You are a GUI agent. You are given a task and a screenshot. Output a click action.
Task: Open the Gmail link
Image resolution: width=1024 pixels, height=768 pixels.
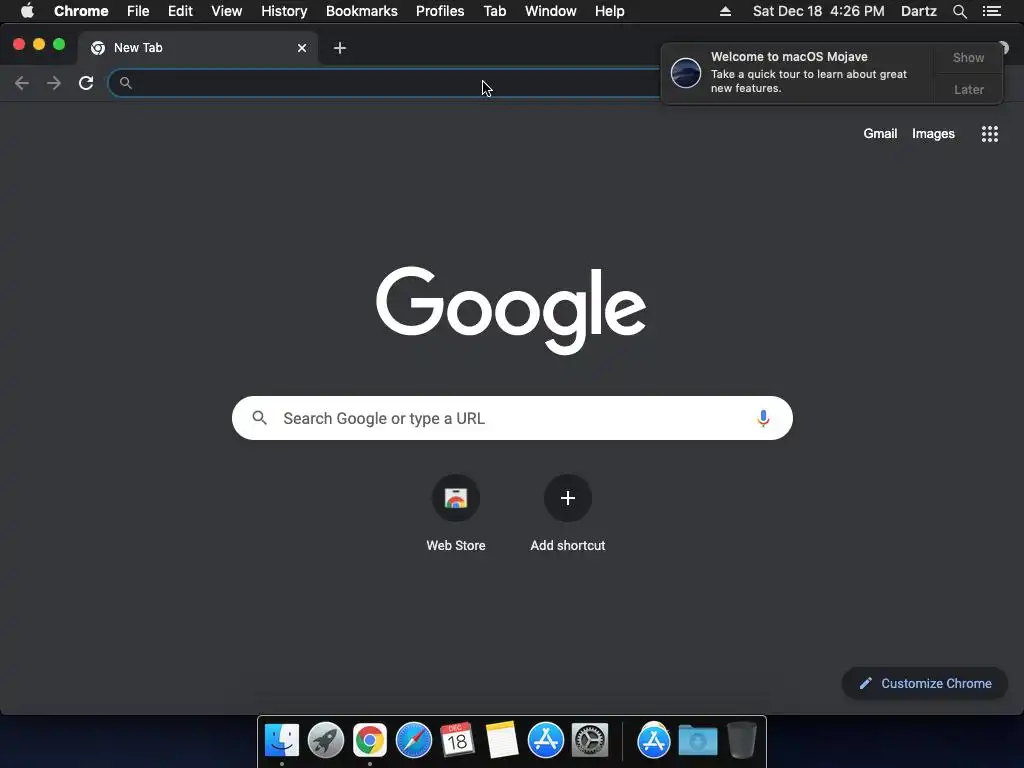coord(880,133)
